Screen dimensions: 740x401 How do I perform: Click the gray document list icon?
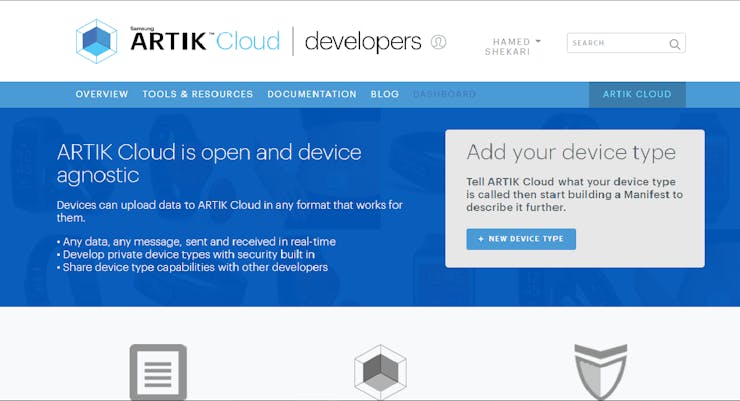[x=158, y=372]
